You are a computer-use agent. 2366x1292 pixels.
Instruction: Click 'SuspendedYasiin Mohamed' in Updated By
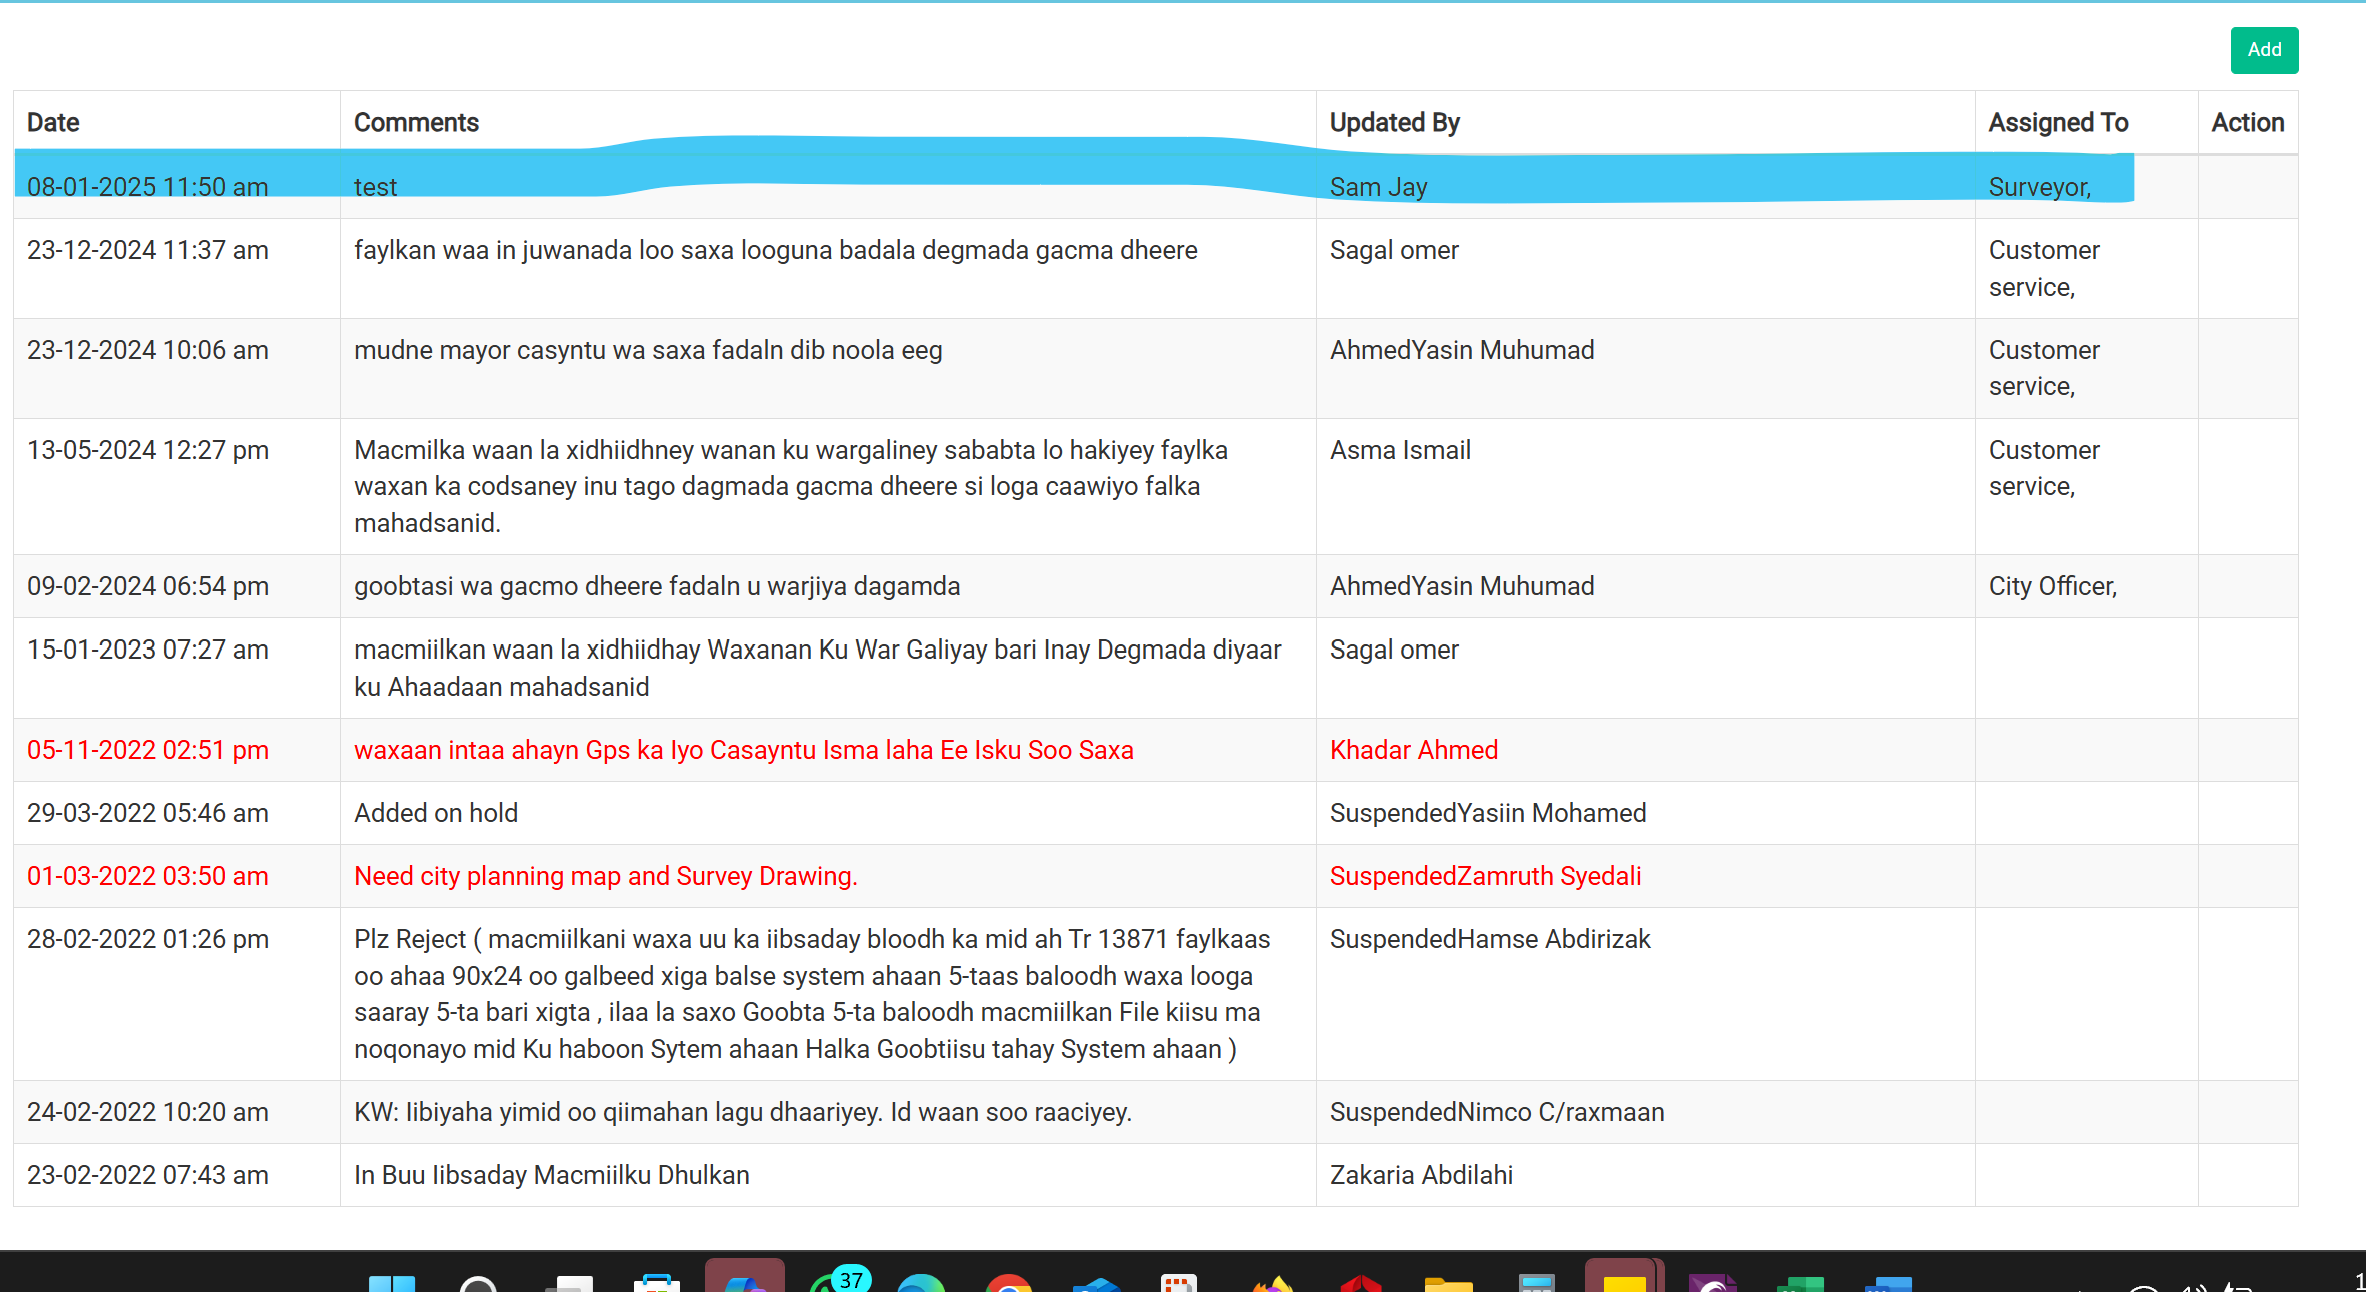[x=1488, y=813]
